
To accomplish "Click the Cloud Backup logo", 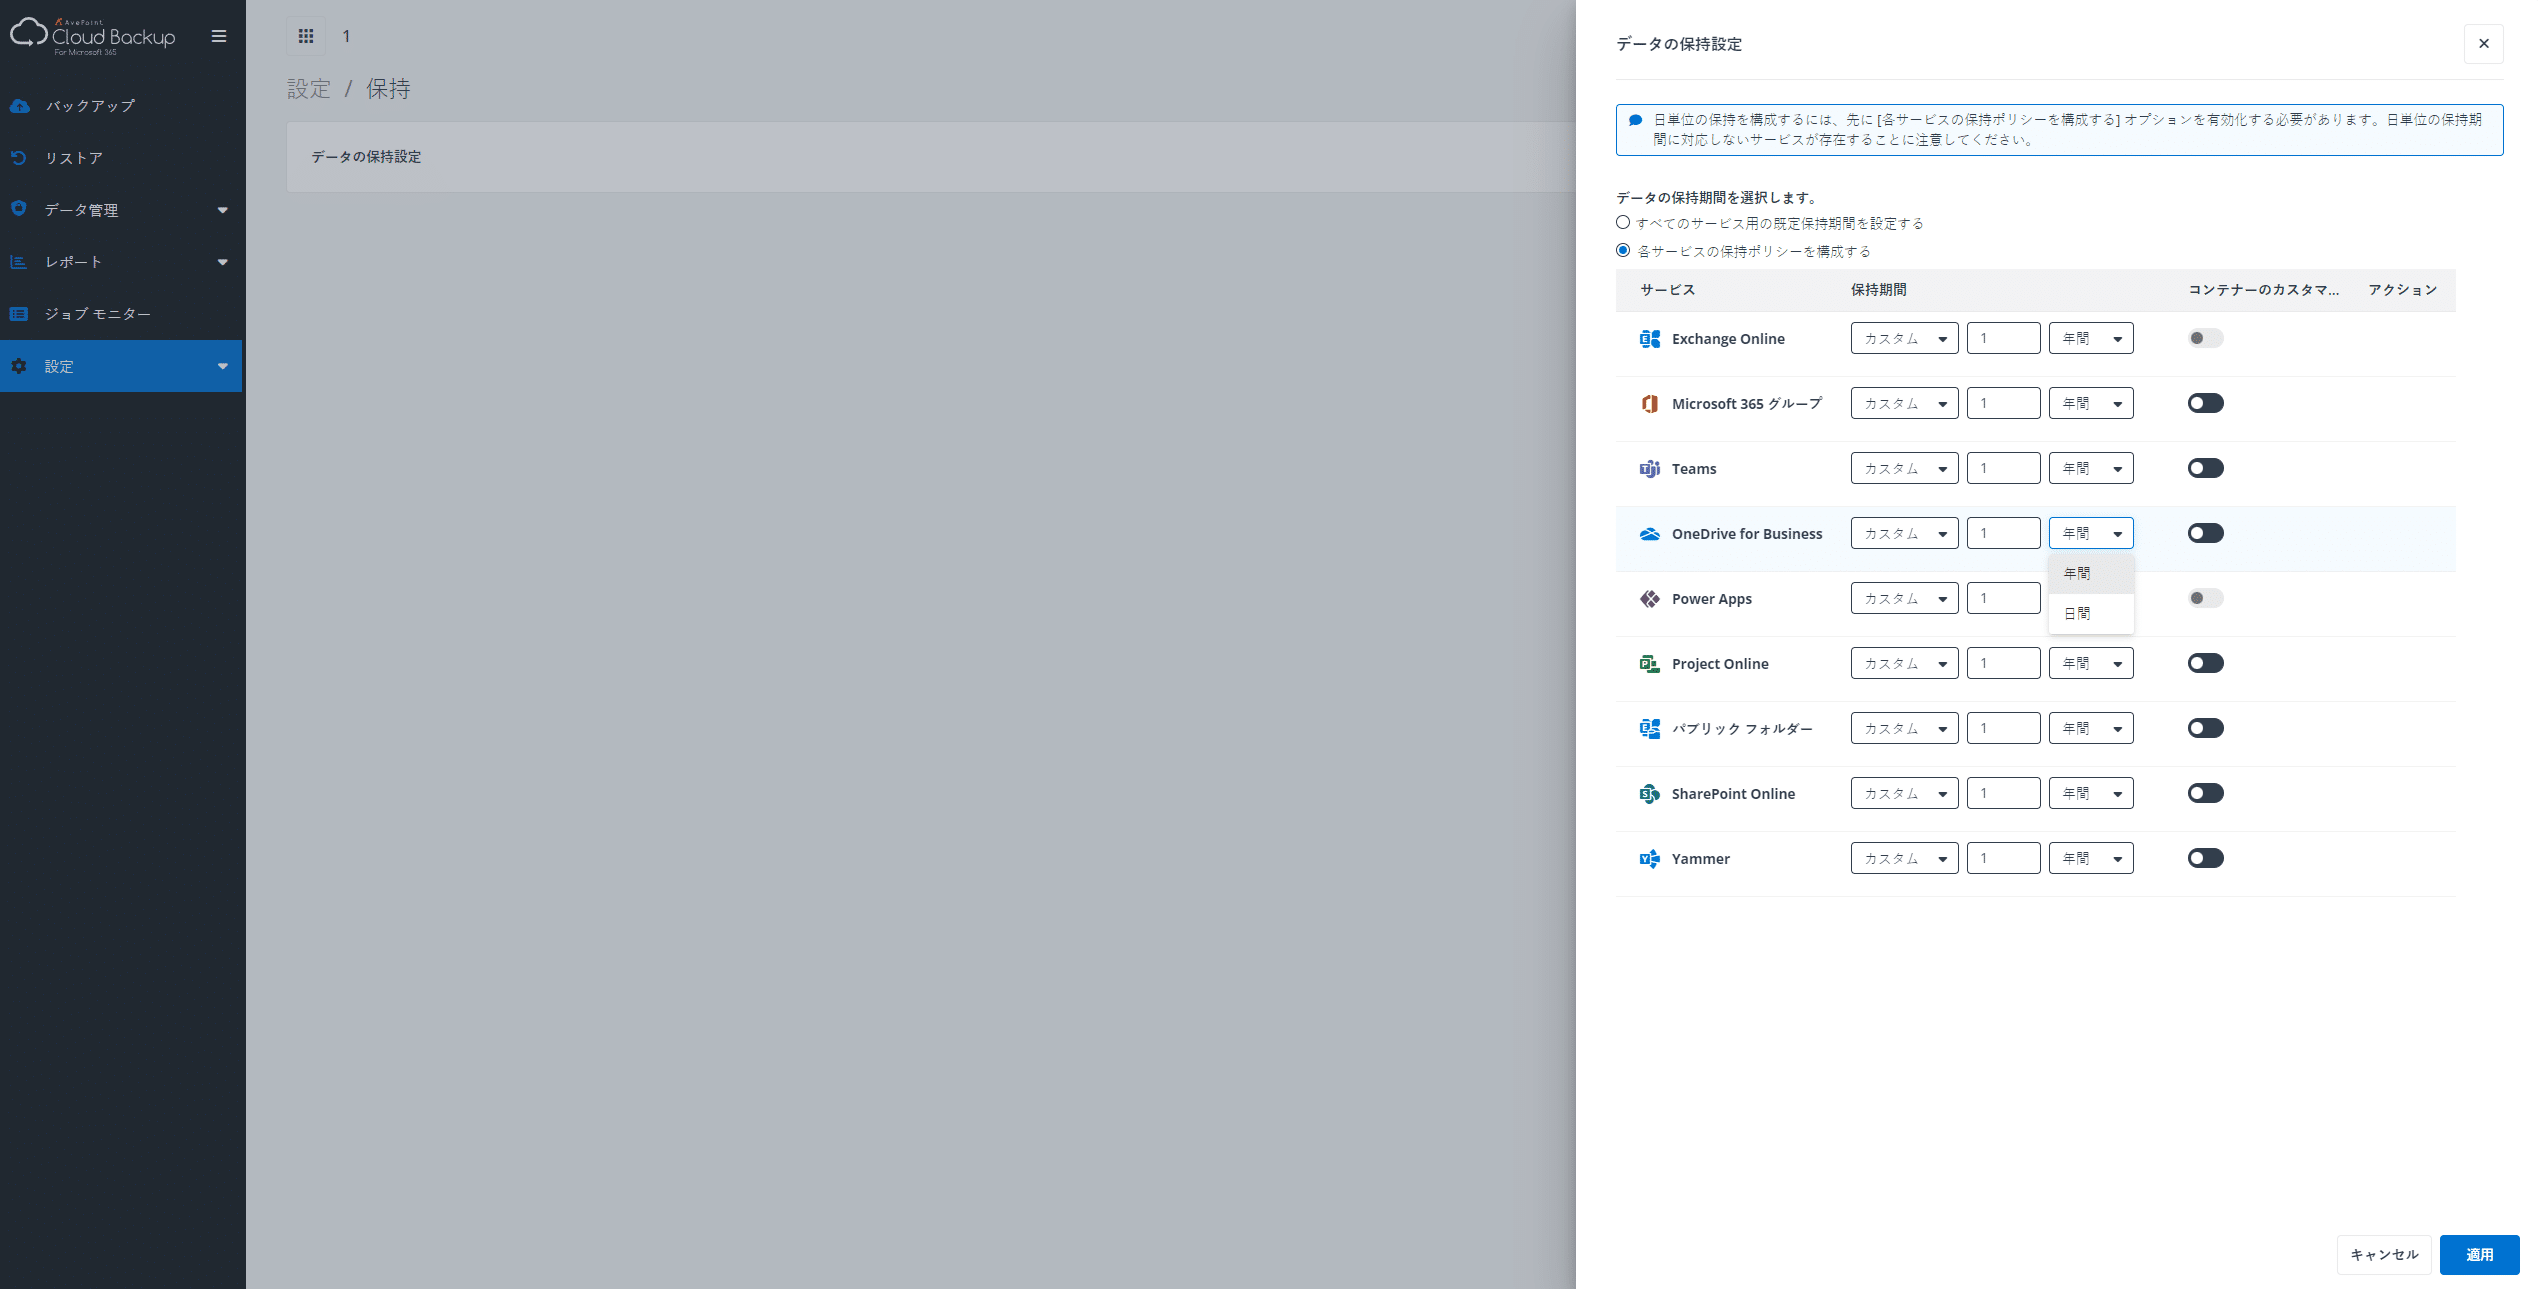I will point(92,36).
